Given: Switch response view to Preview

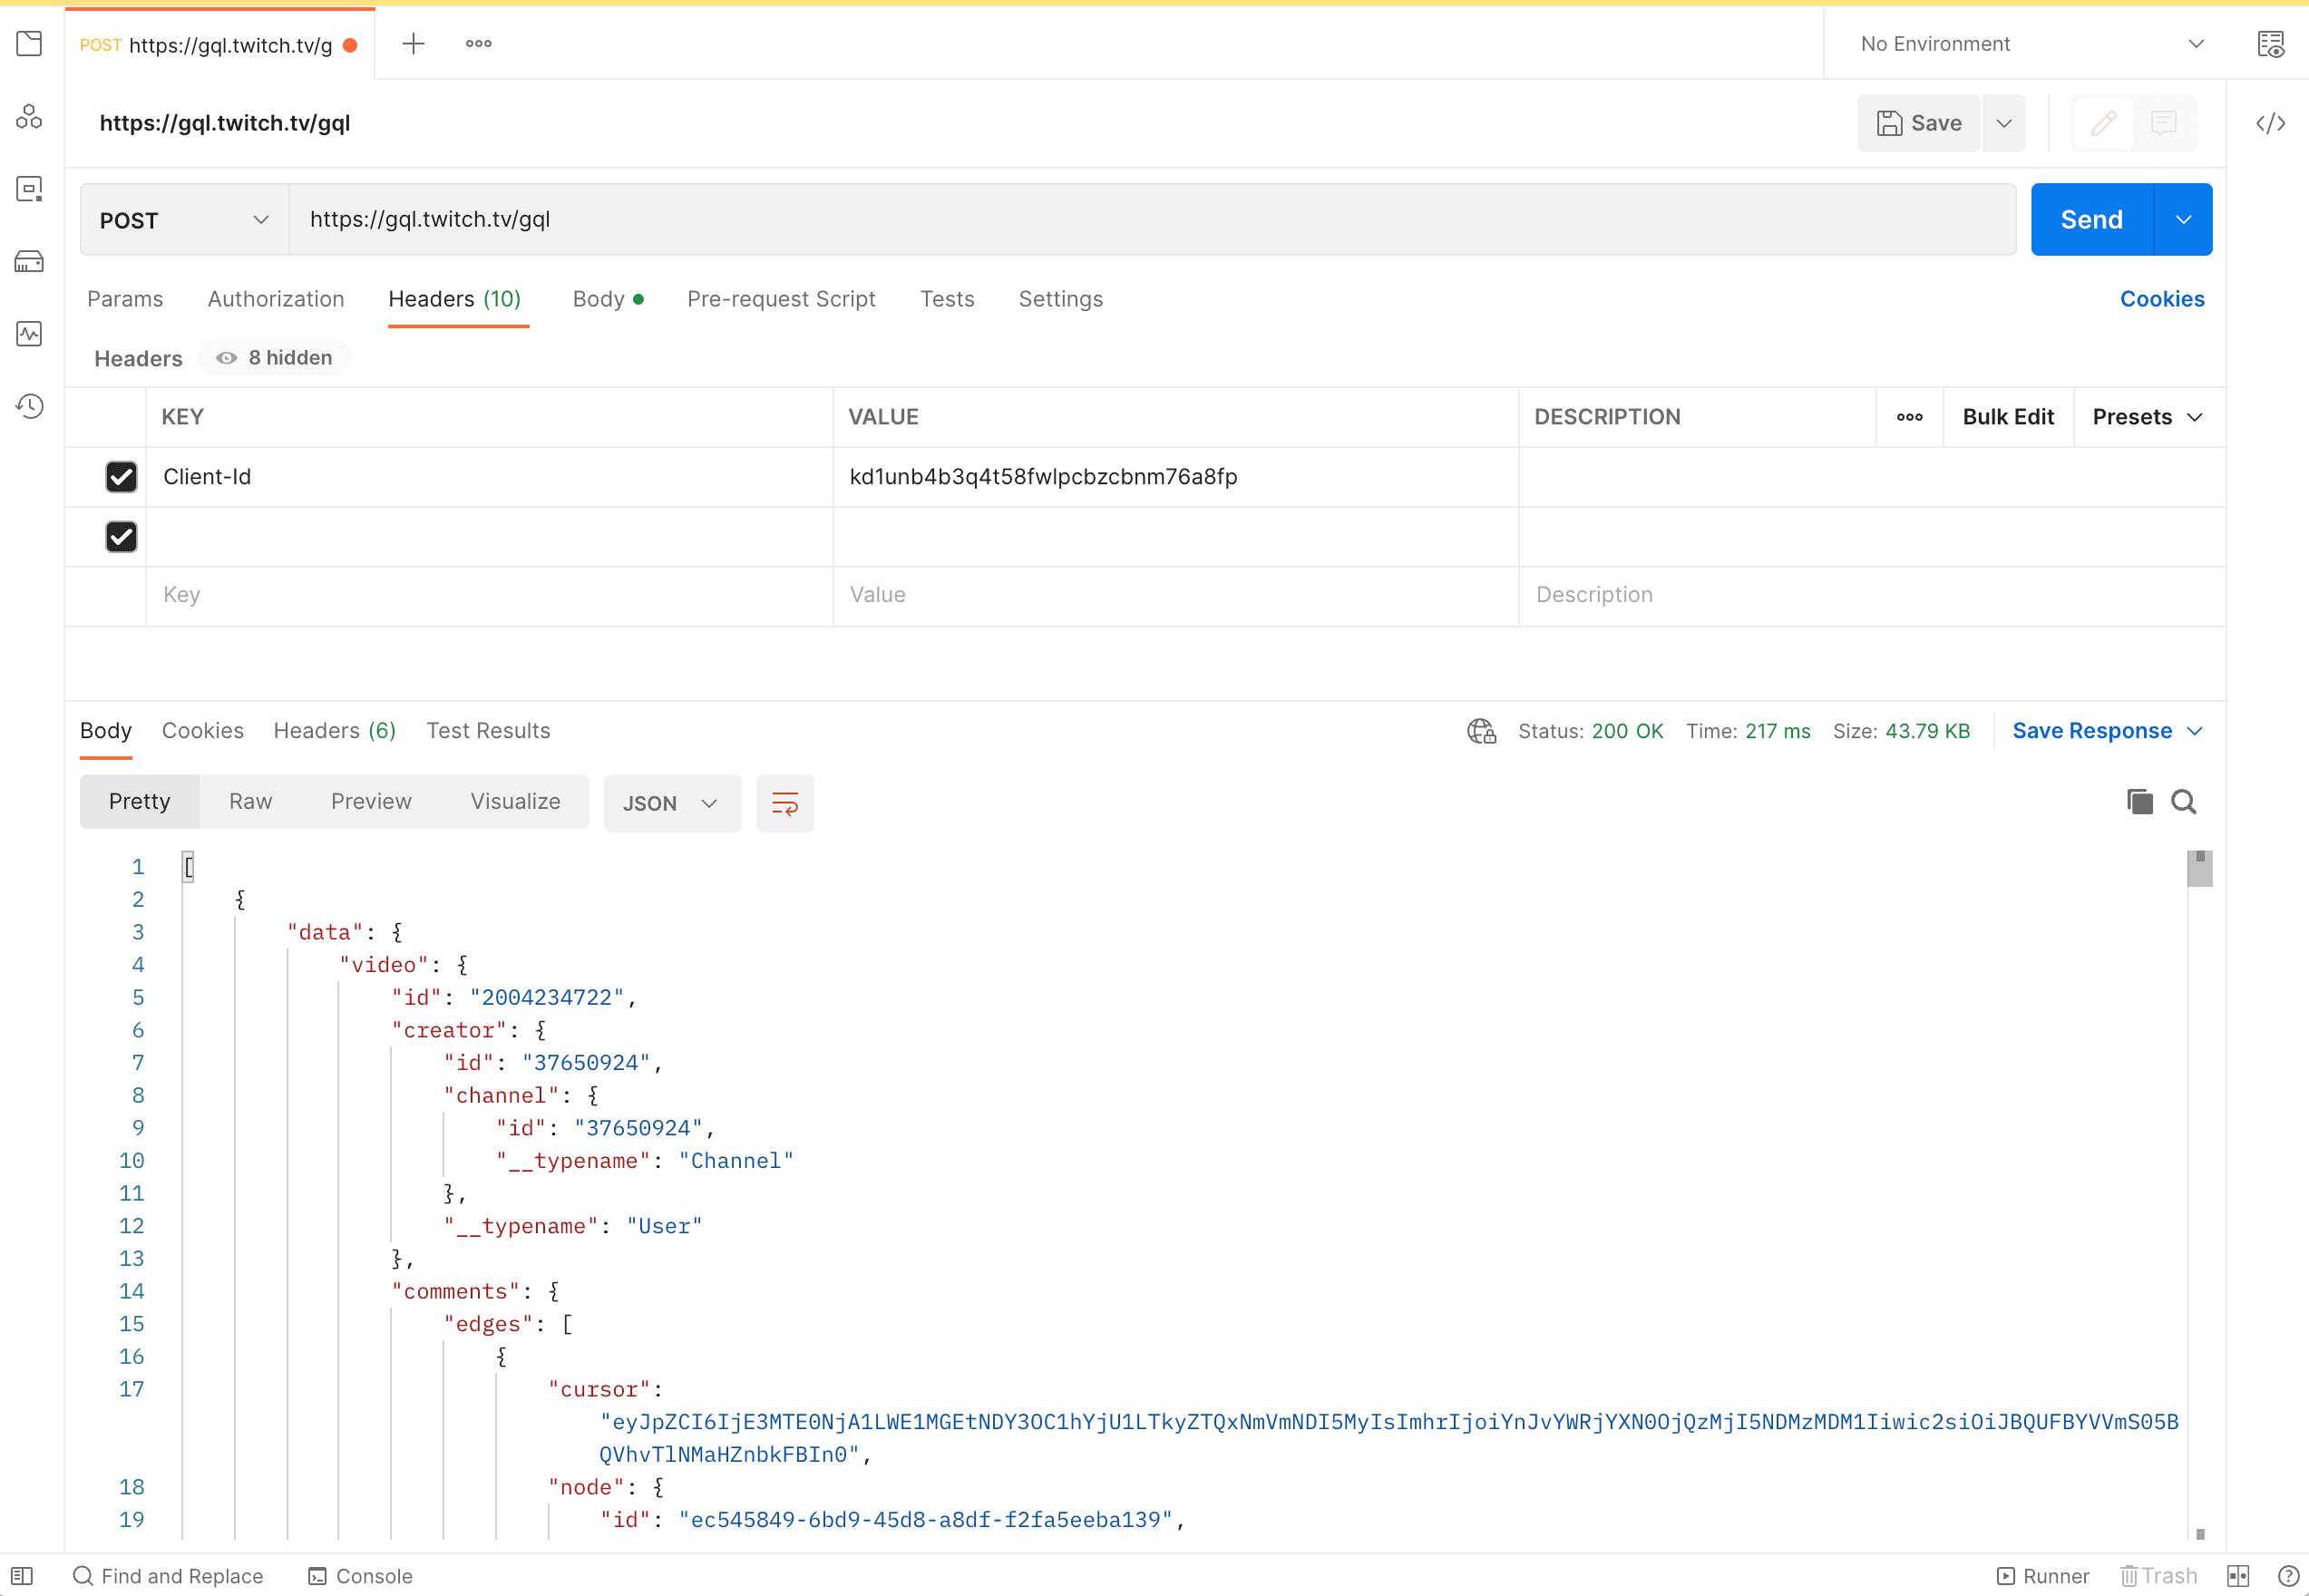Looking at the screenshot, I should click(x=371, y=802).
